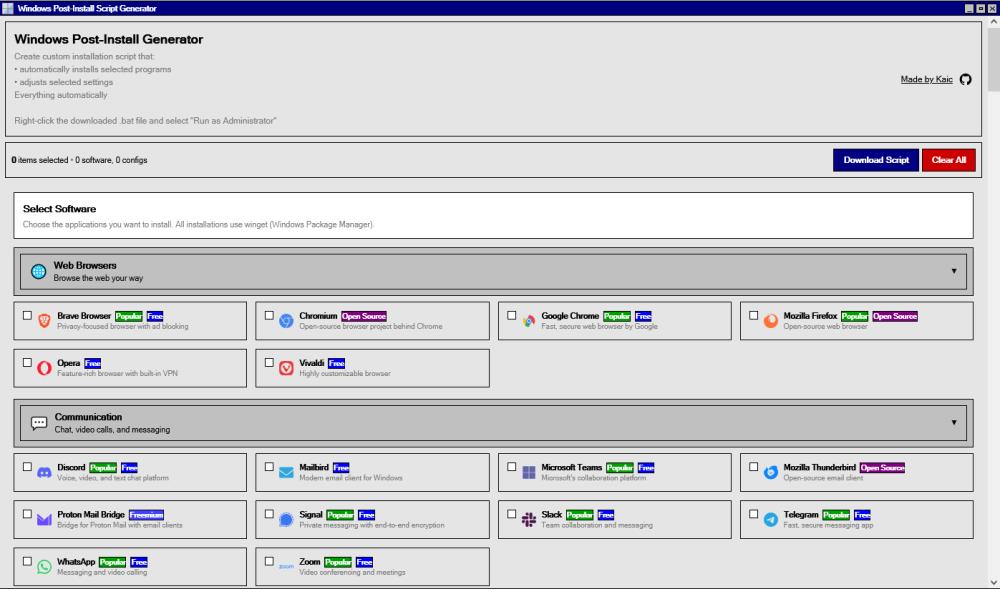Click the Popular badge on WhatsApp
The height and width of the screenshot is (589, 1000).
tap(112, 562)
